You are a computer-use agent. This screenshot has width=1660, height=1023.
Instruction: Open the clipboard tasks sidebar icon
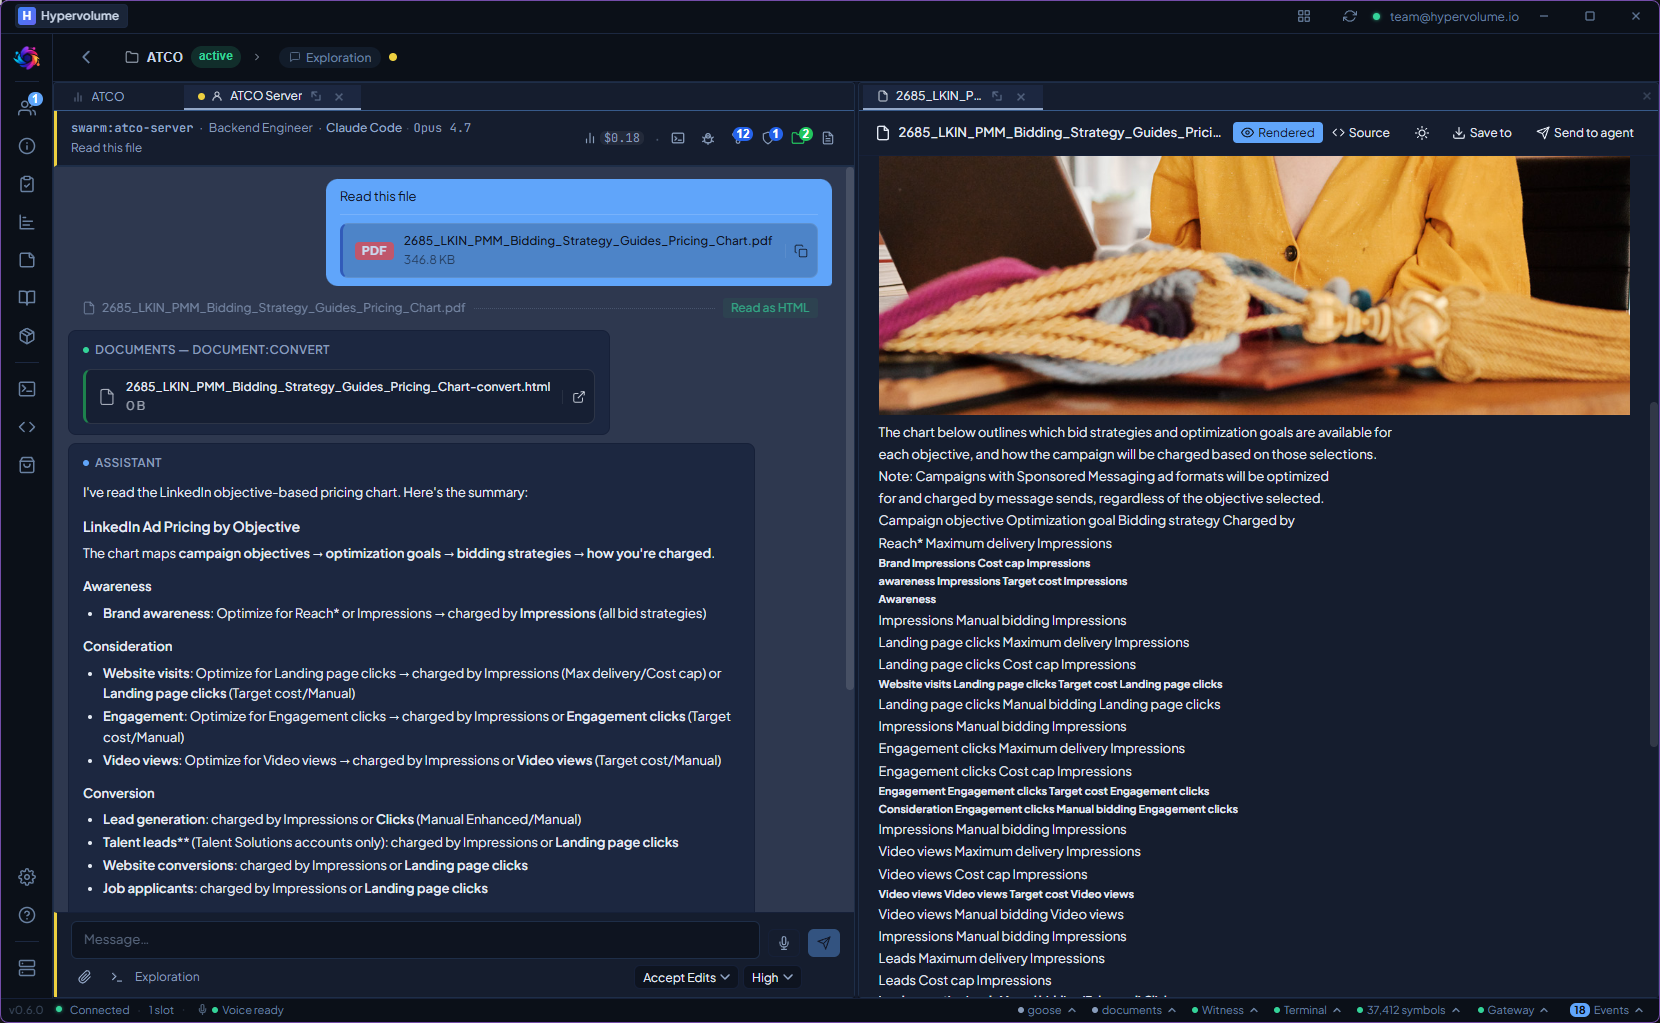[x=27, y=184]
